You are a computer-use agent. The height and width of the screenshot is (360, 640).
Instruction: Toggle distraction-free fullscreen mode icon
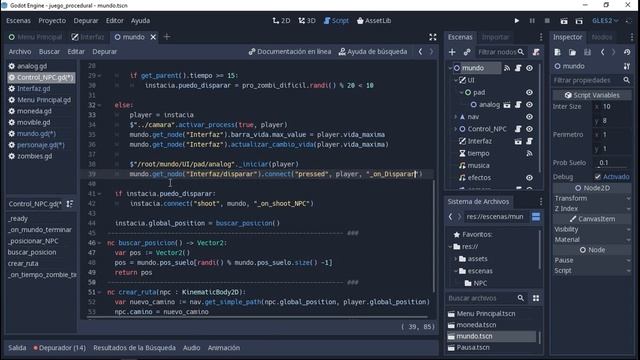(433, 37)
